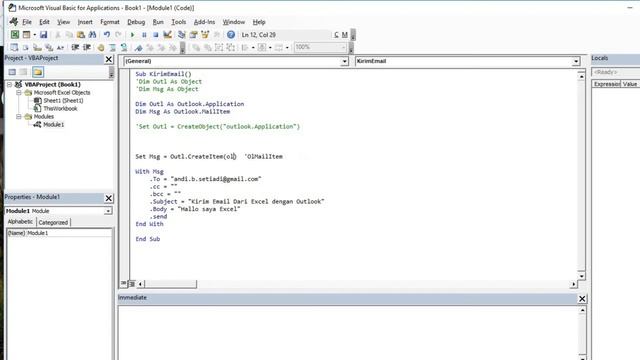Toggle Folders in the Project panel
The height and width of the screenshot is (360, 640).
tap(38, 72)
